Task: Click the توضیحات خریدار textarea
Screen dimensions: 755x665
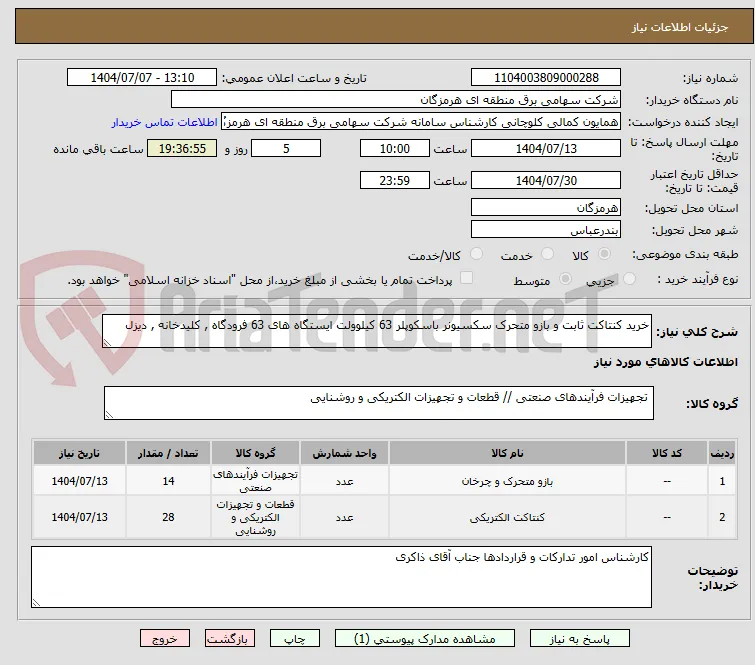Action: coord(341,577)
